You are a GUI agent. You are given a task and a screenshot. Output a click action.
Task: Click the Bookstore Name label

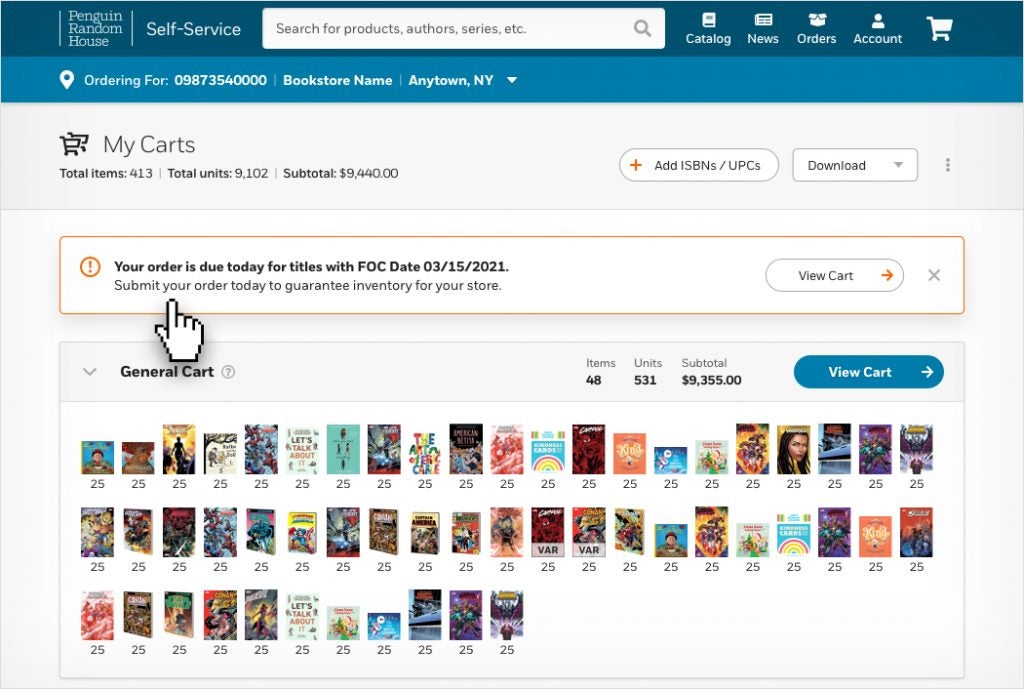338,80
